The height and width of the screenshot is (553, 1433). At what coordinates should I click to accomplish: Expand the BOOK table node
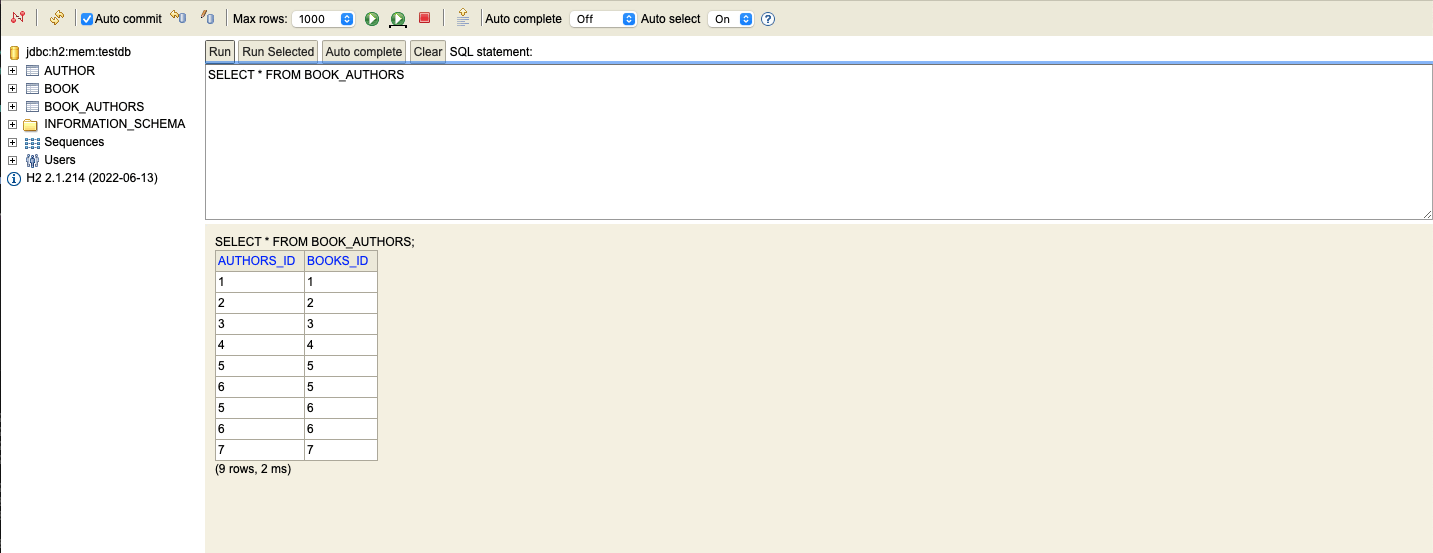tap(13, 89)
